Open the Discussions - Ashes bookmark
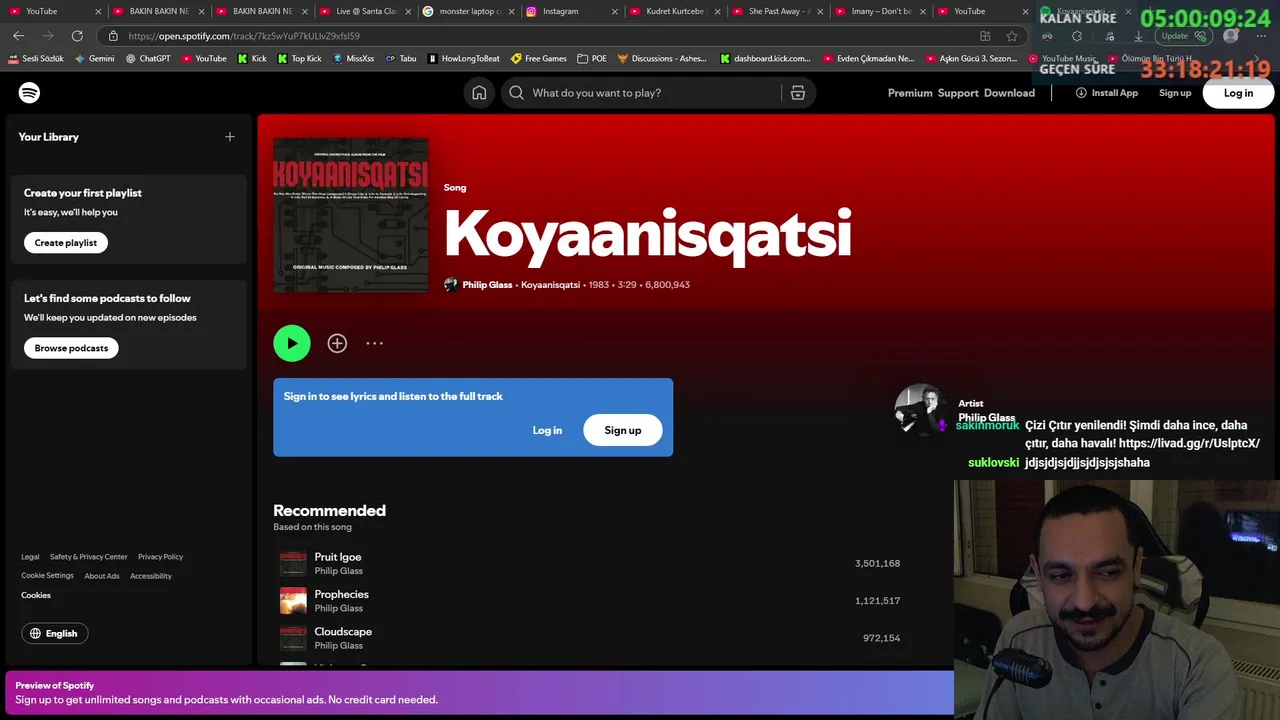1280x720 pixels. tap(662, 59)
